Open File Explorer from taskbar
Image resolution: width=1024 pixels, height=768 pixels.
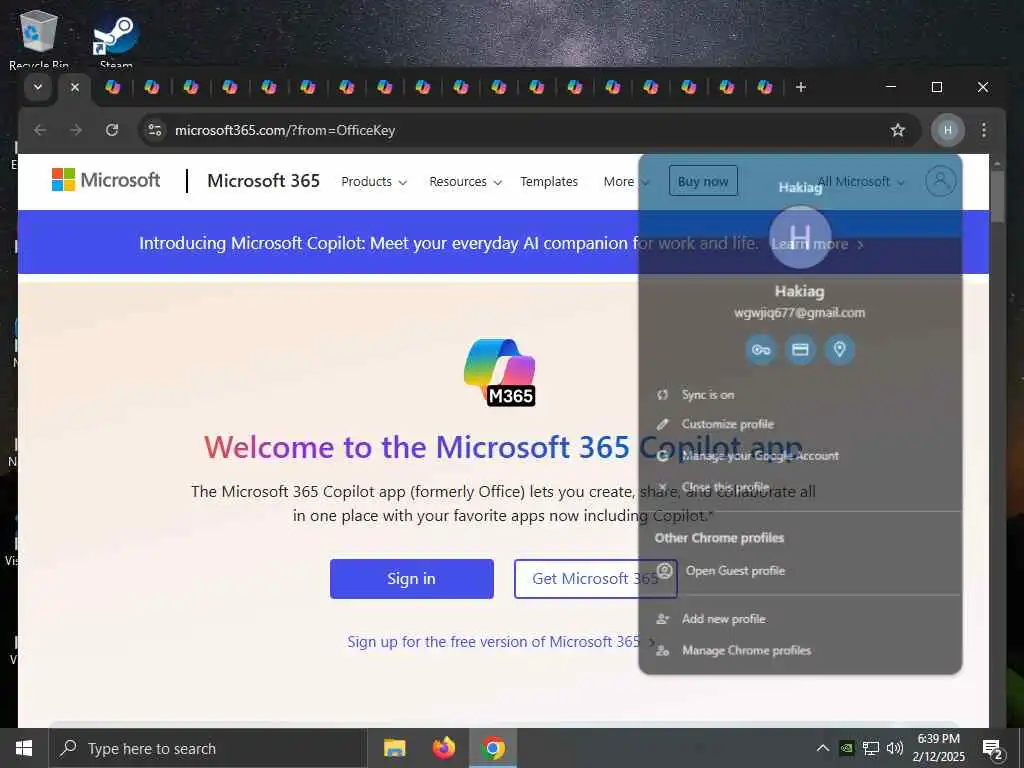pos(394,748)
